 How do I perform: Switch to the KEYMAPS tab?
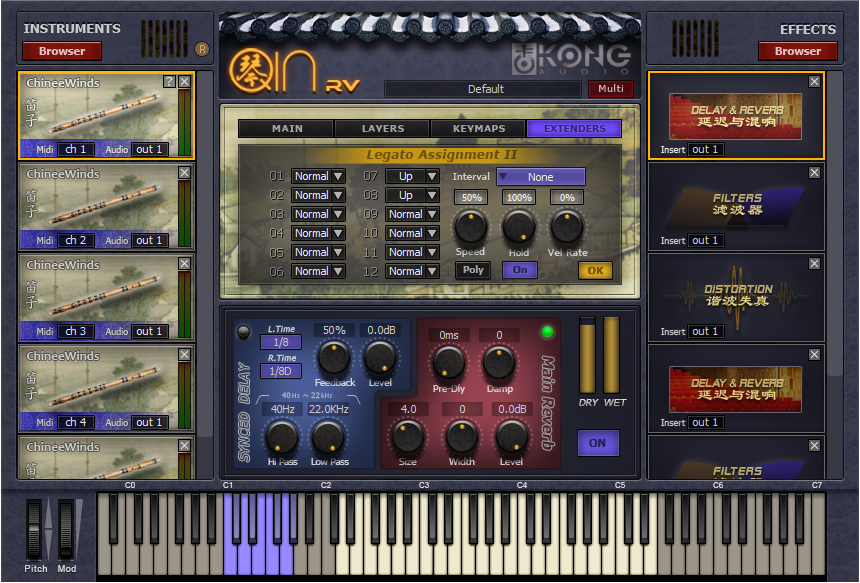tap(478, 128)
